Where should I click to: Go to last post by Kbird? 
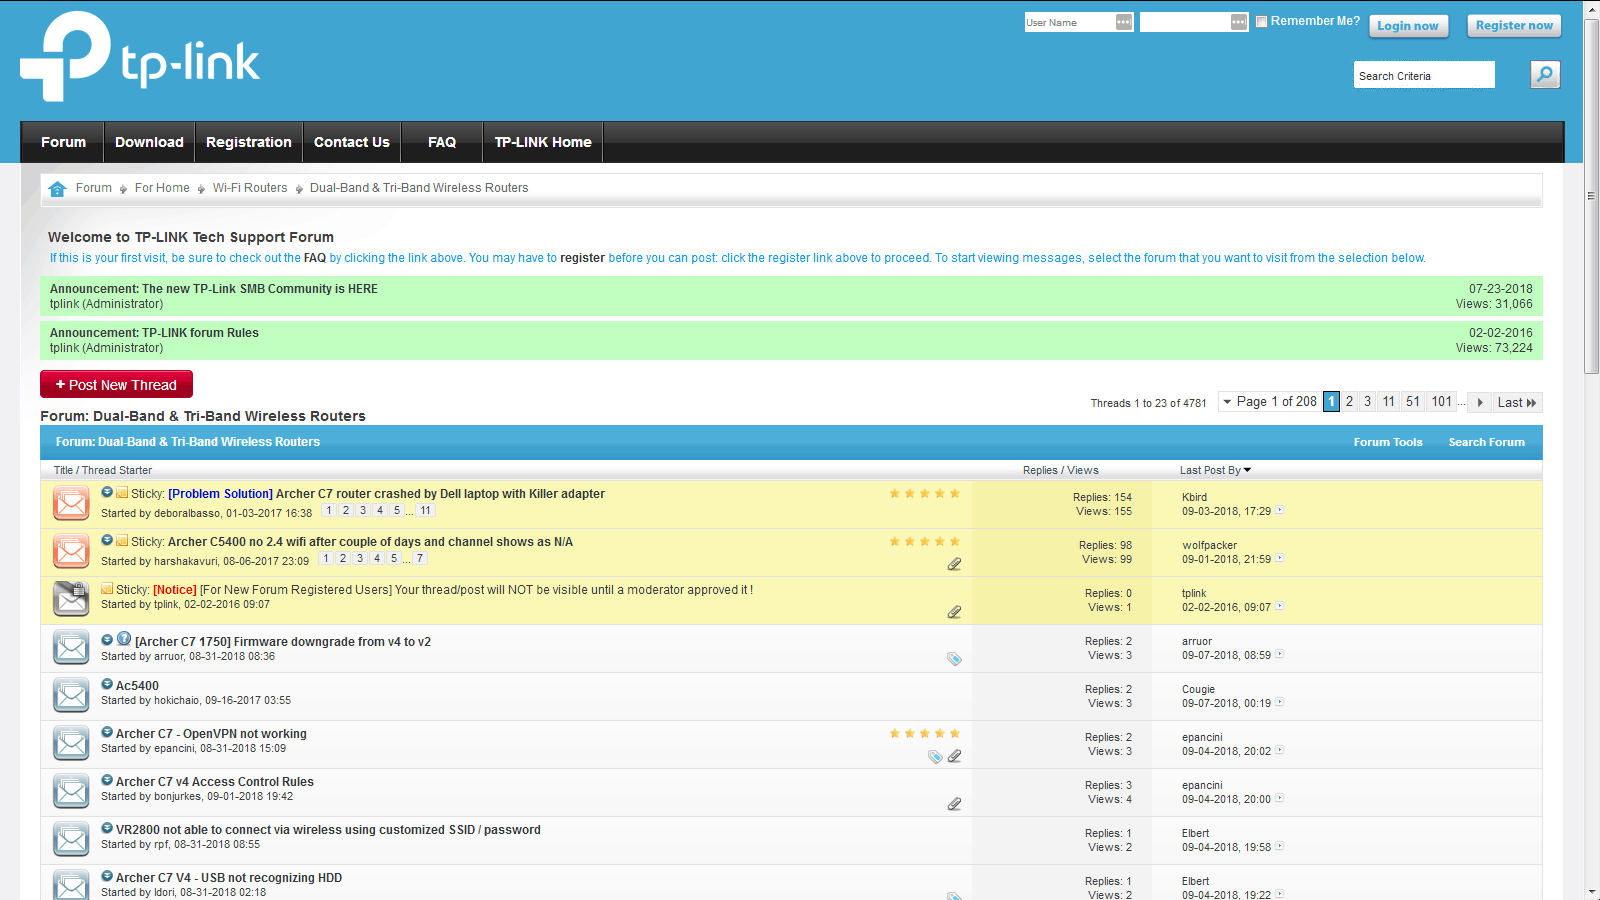[1280, 510]
